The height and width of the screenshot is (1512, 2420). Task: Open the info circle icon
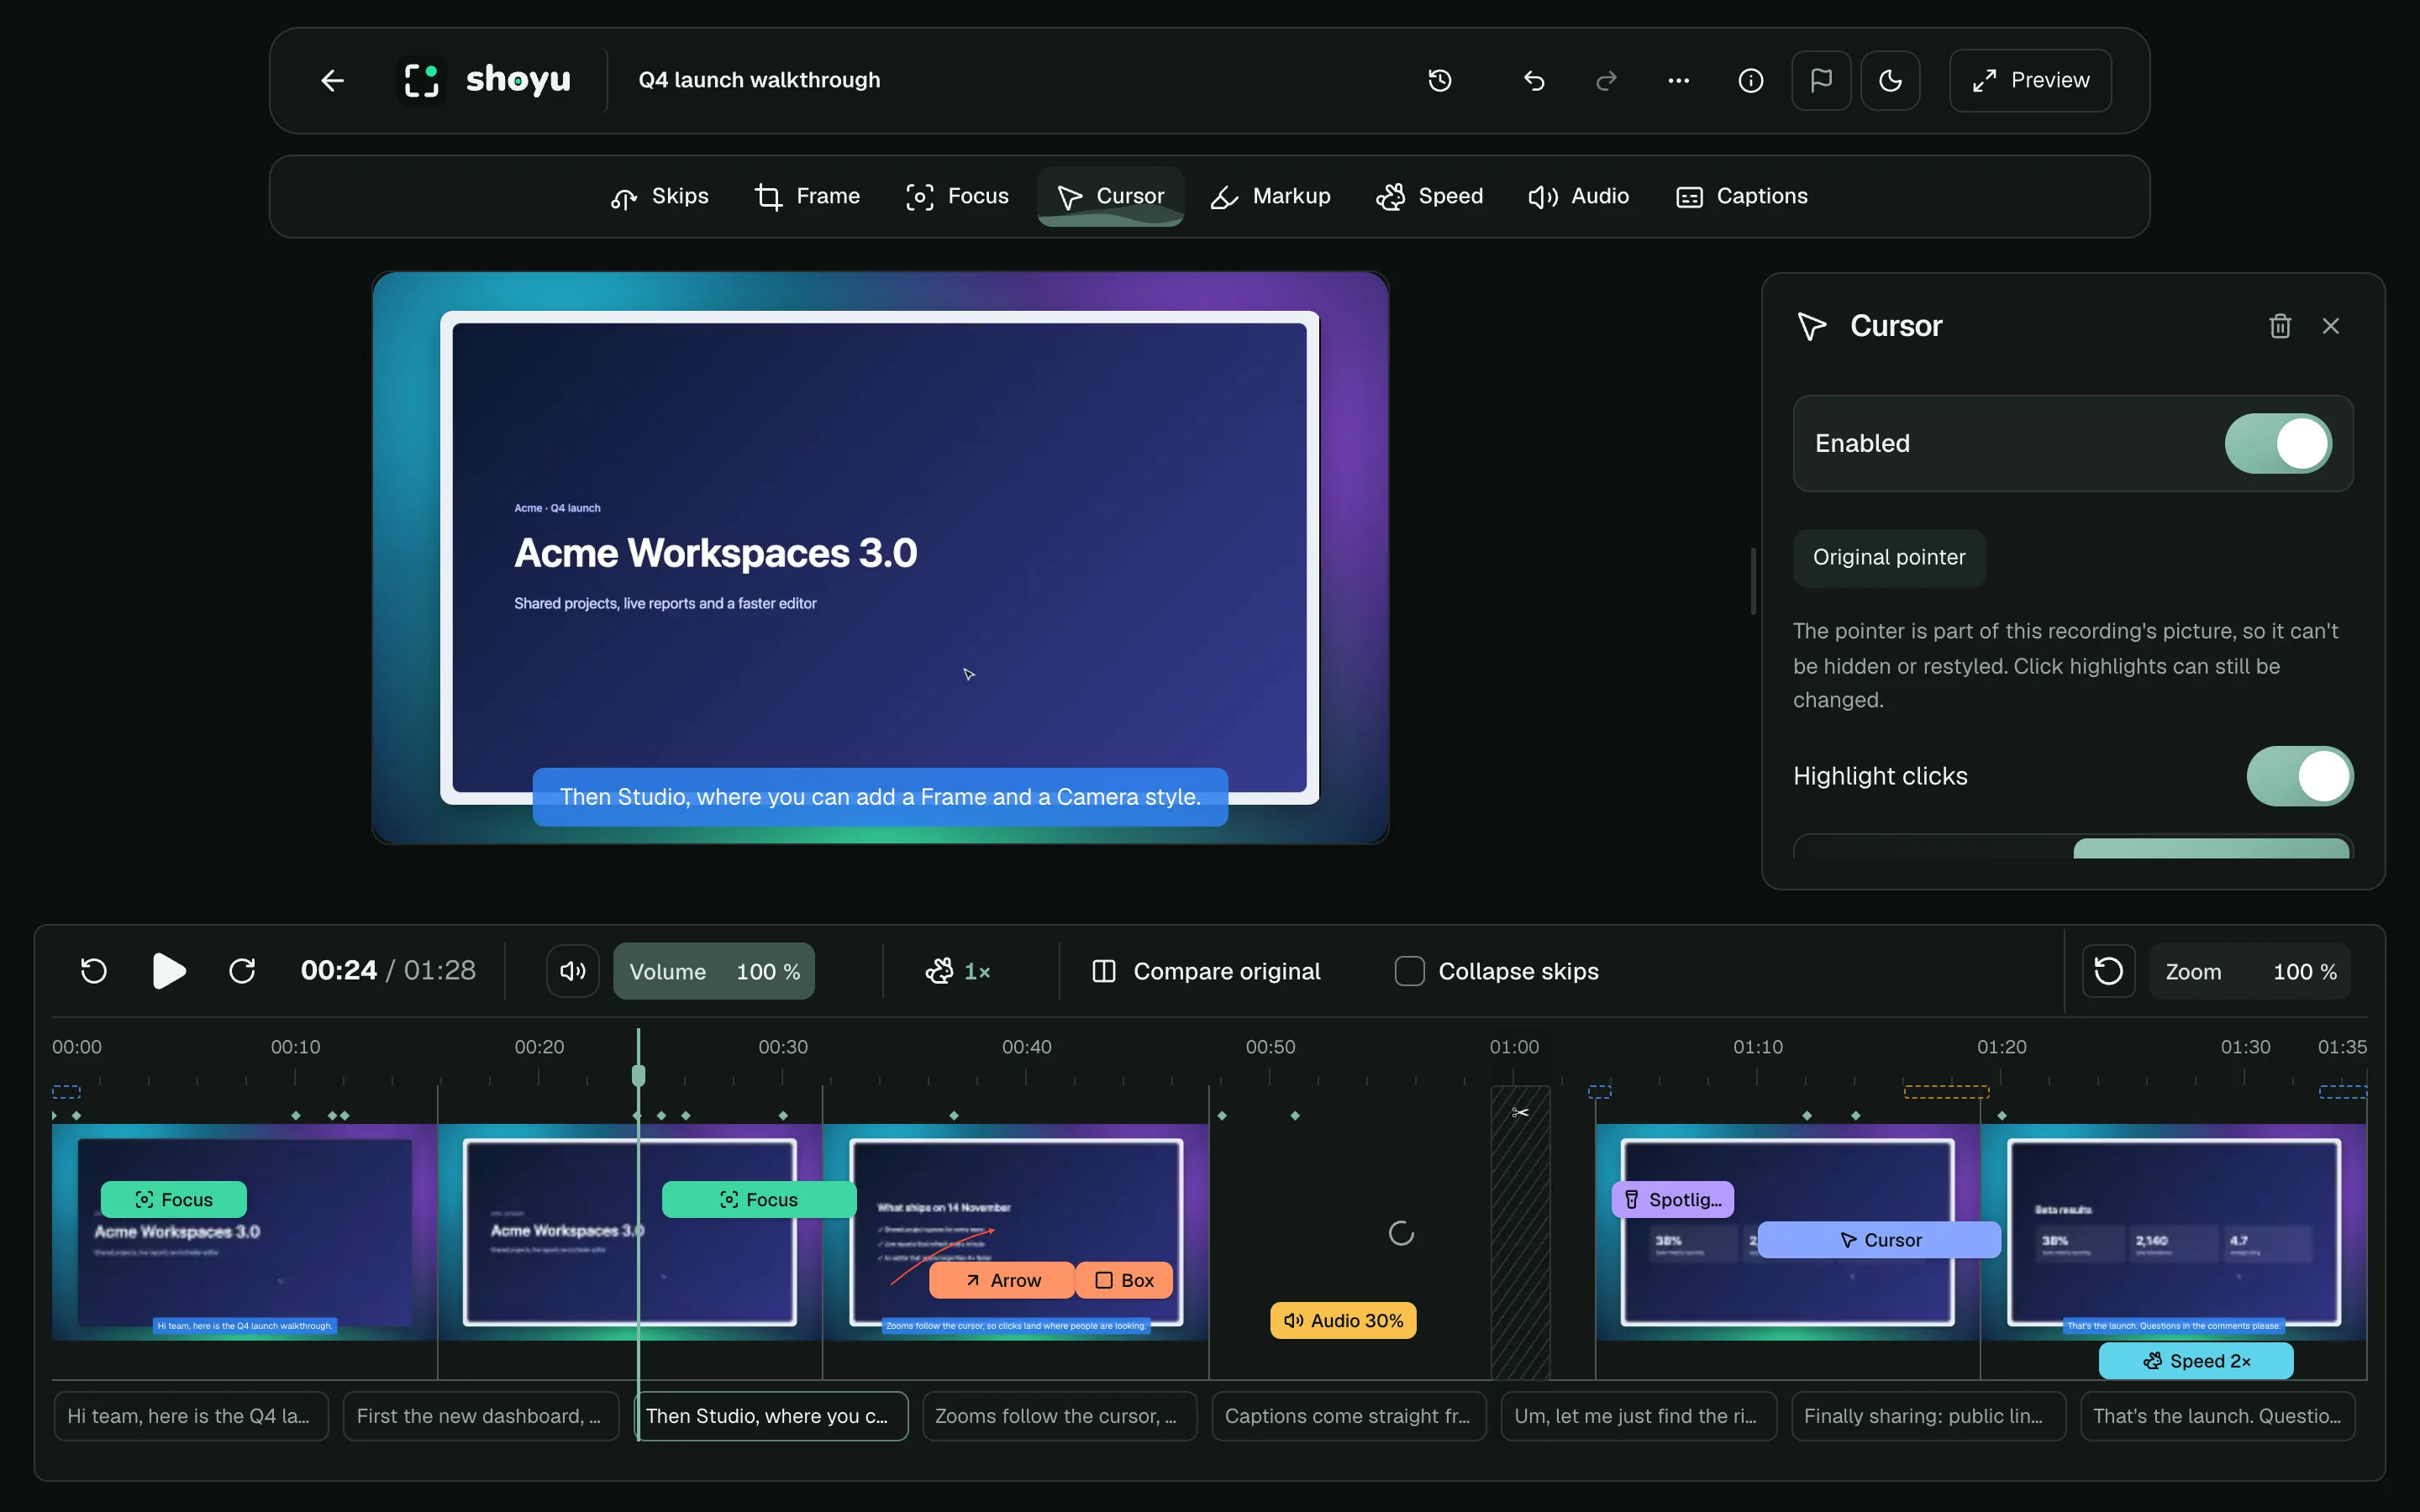(1751, 80)
